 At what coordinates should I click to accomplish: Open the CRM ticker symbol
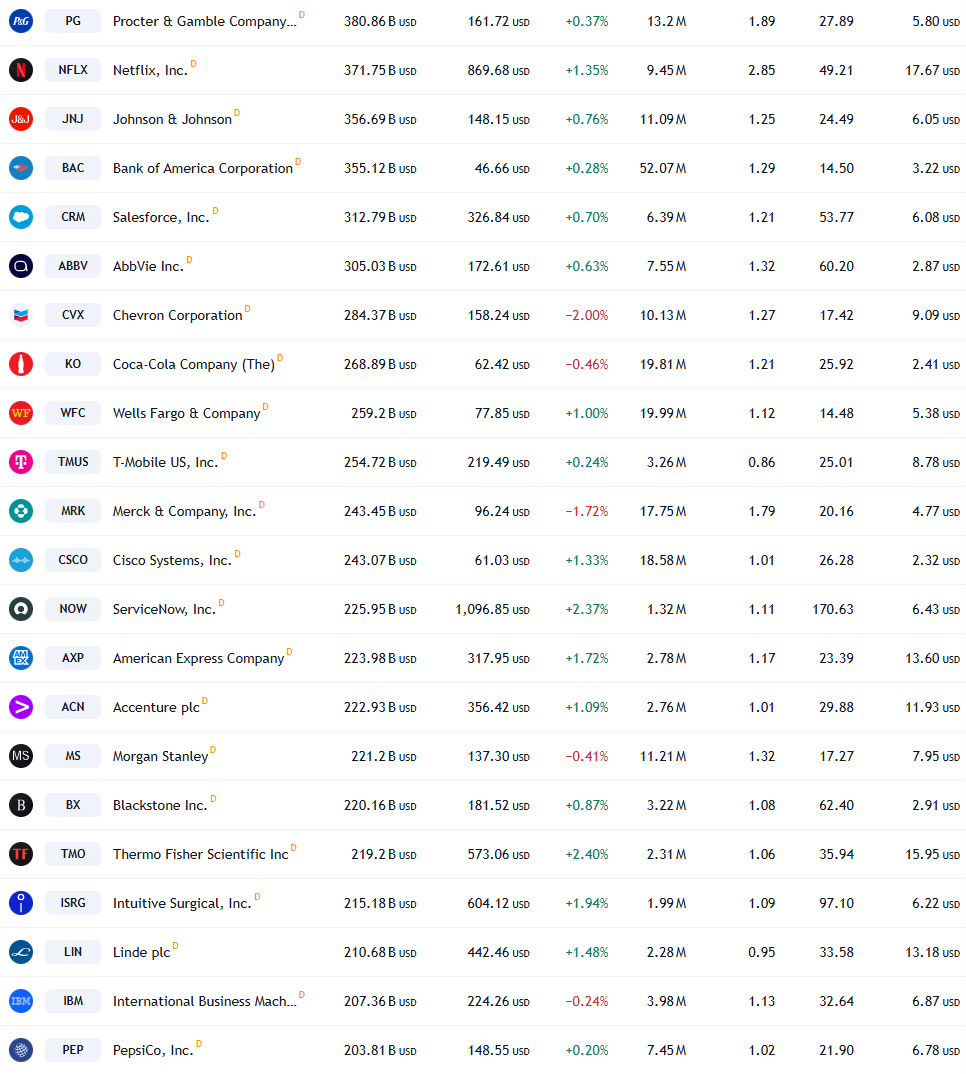(73, 217)
